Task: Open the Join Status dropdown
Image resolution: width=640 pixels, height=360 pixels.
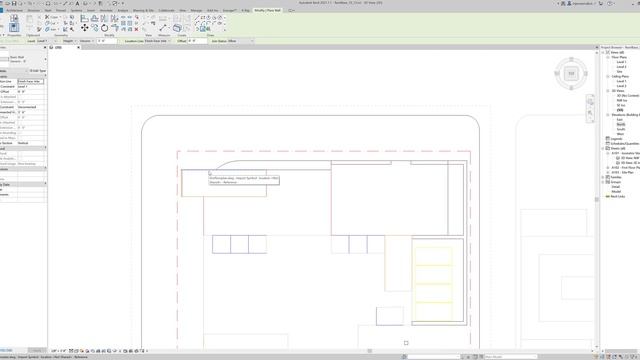Action: [x=242, y=41]
